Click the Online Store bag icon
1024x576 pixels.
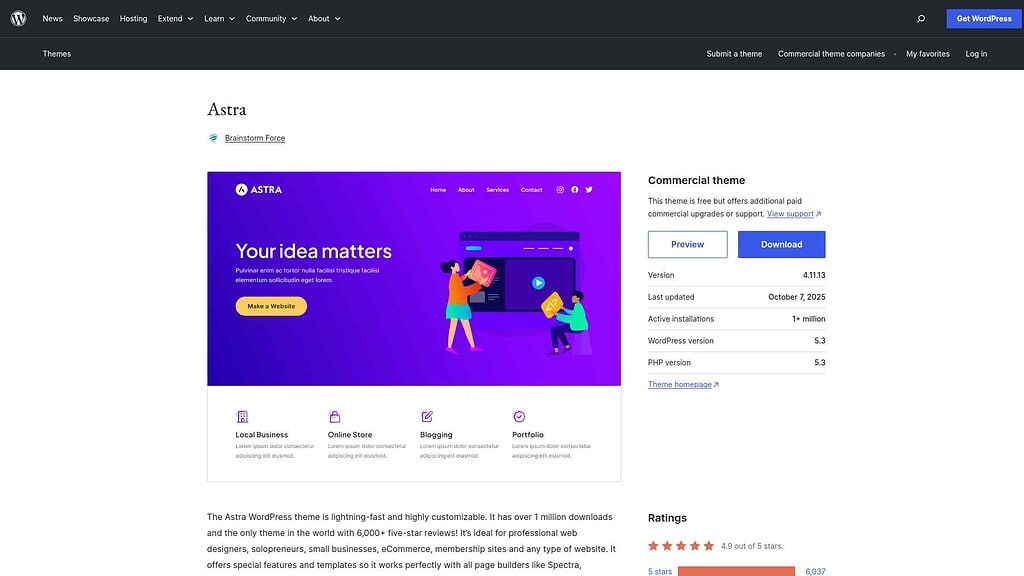pos(334,416)
